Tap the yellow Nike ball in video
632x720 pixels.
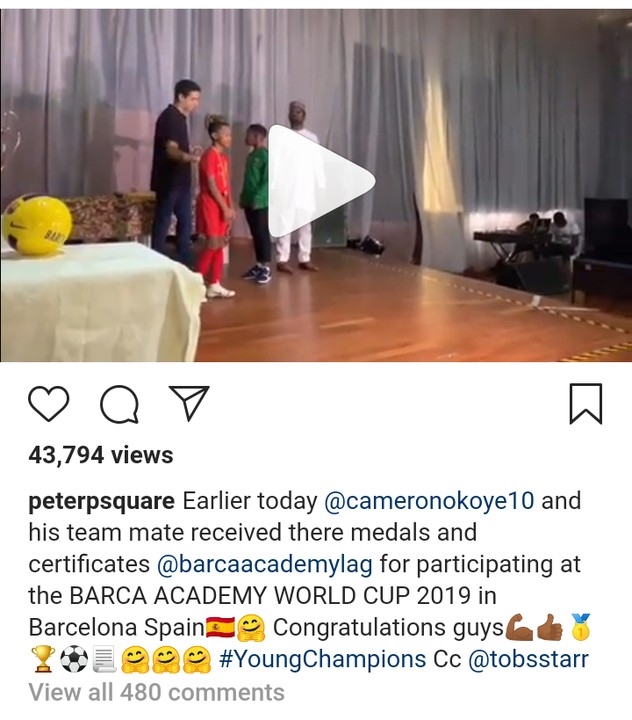[x=37, y=225]
